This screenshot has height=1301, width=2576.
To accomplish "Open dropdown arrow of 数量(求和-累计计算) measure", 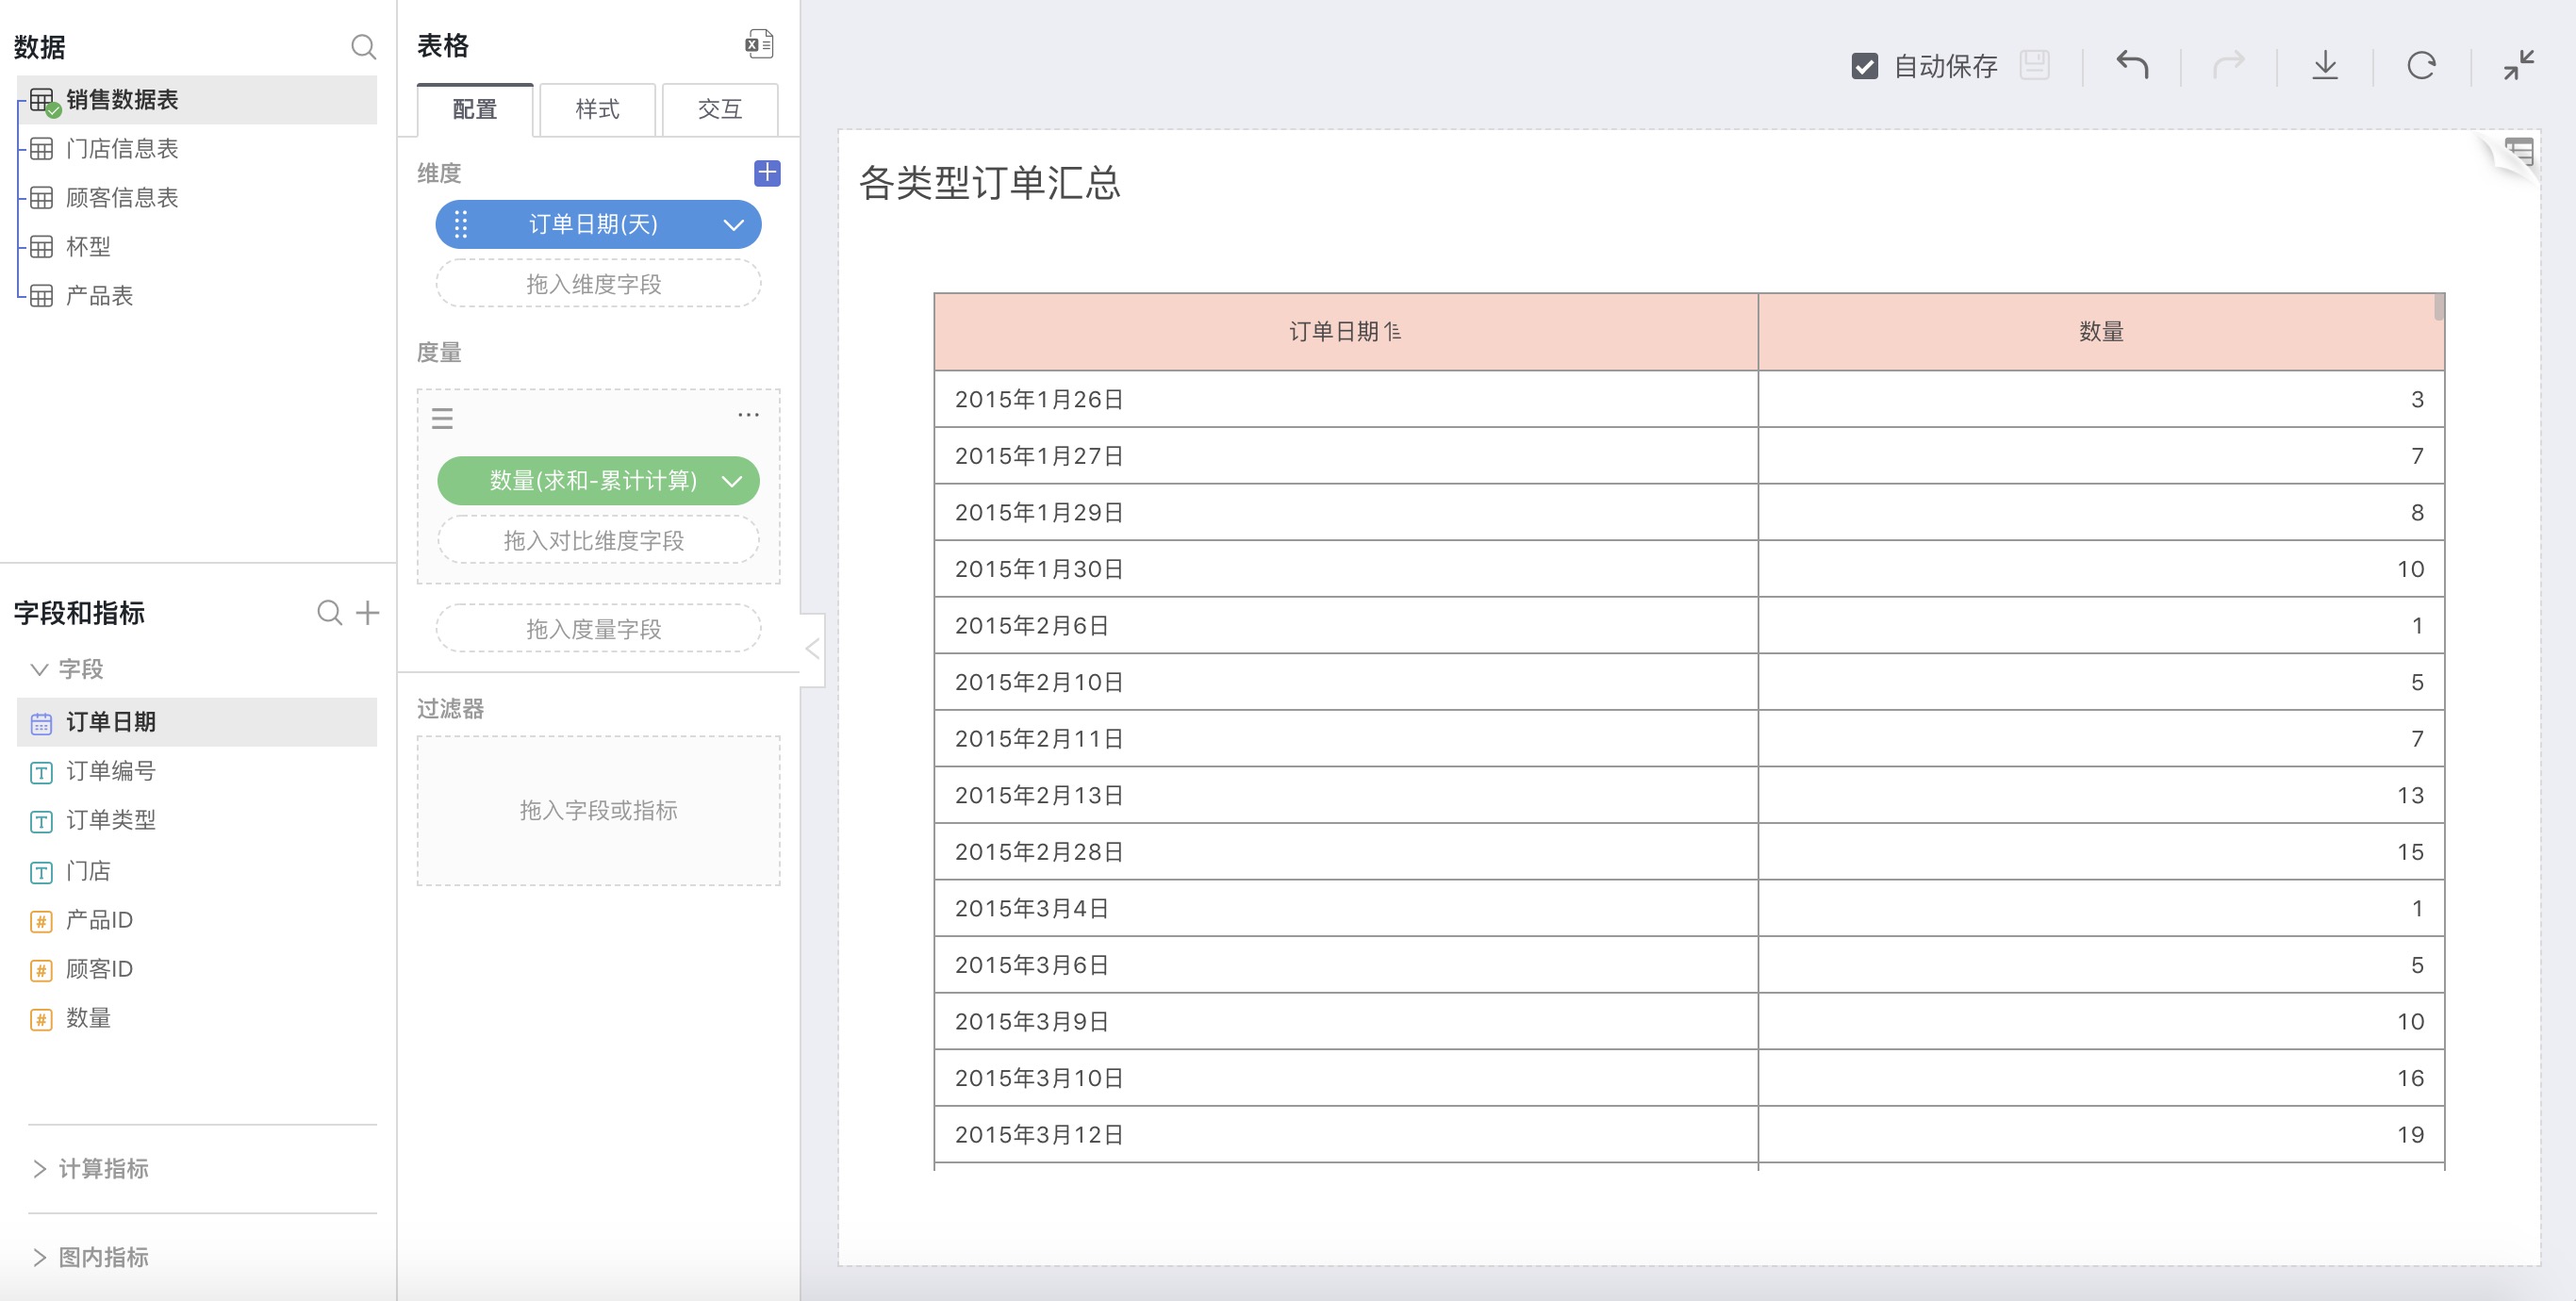I will coord(733,481).
